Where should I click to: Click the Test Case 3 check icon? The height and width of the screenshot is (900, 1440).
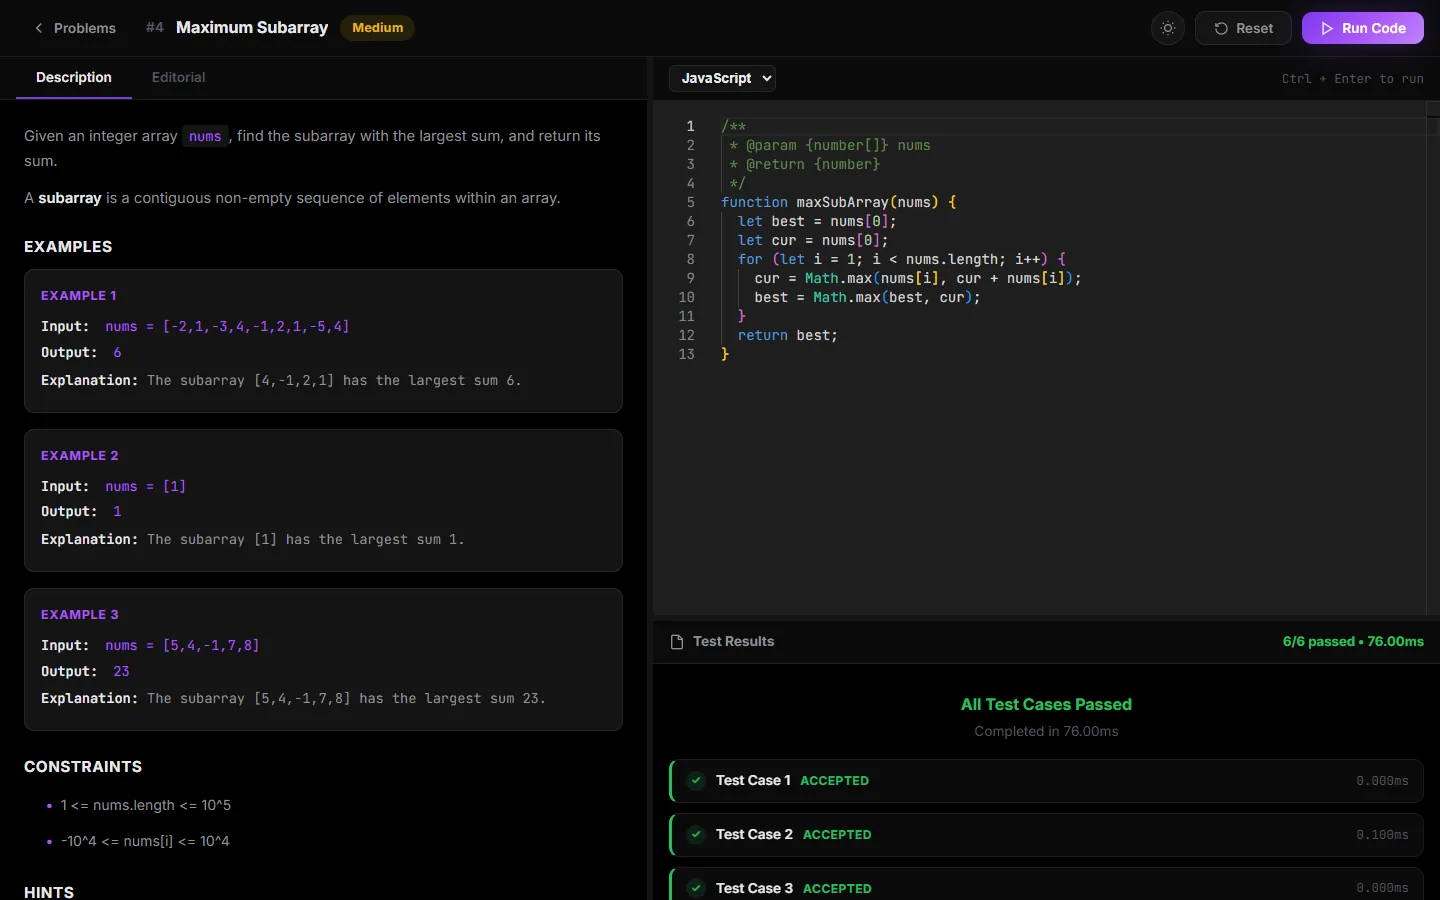696,889
